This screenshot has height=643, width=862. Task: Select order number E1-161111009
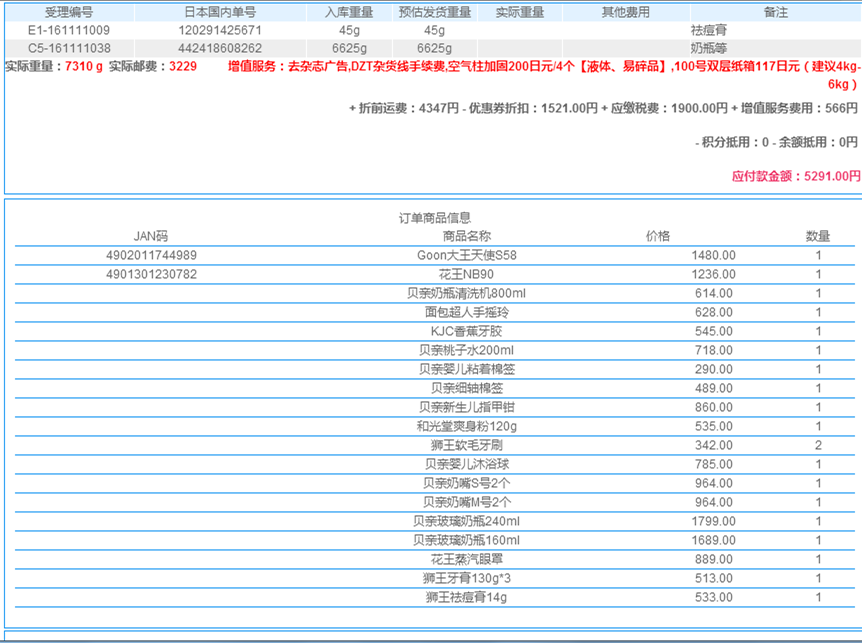[x=69, y=30]
